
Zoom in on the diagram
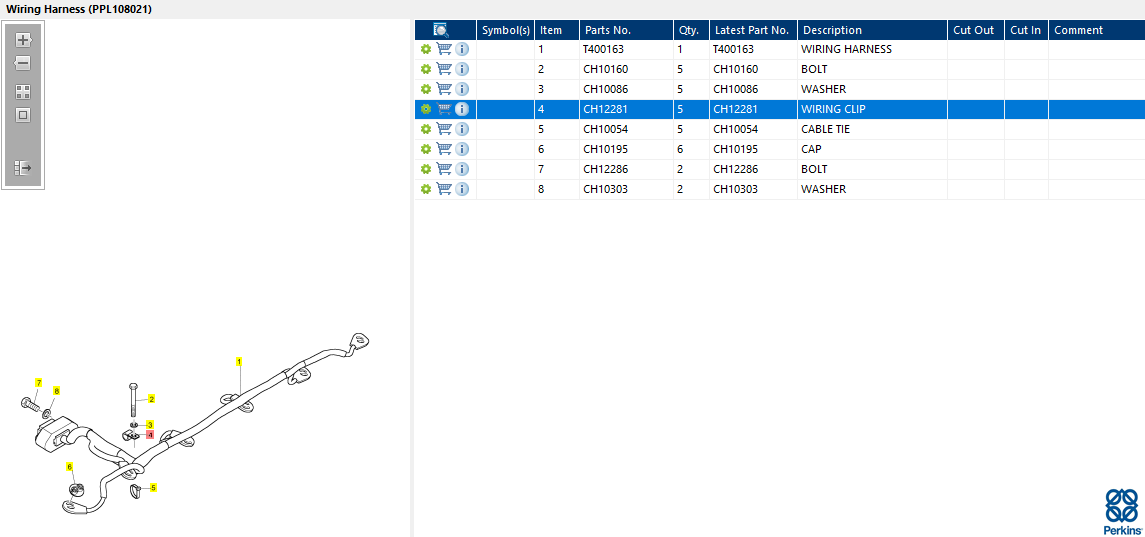pyautogui.click(x=23, y=40)
